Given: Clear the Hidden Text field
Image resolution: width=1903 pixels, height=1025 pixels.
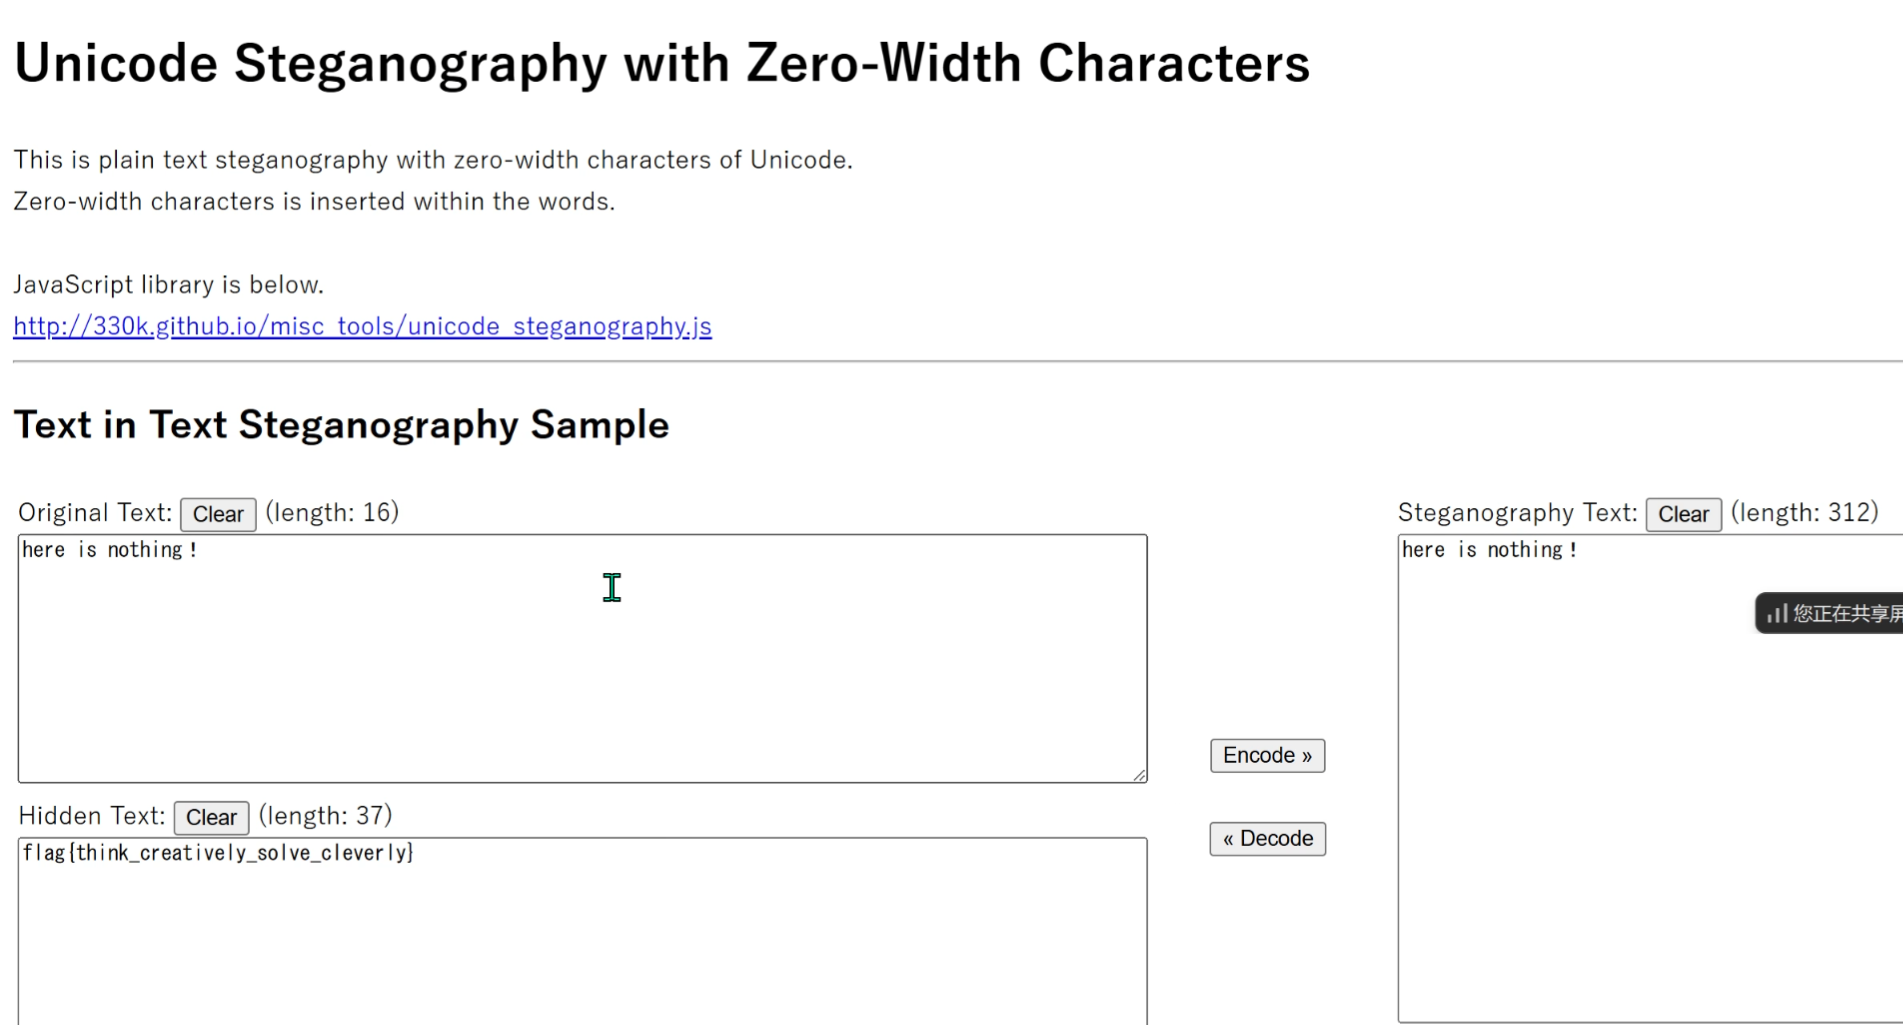Looking at the screenshot, I should coord(211,817).
